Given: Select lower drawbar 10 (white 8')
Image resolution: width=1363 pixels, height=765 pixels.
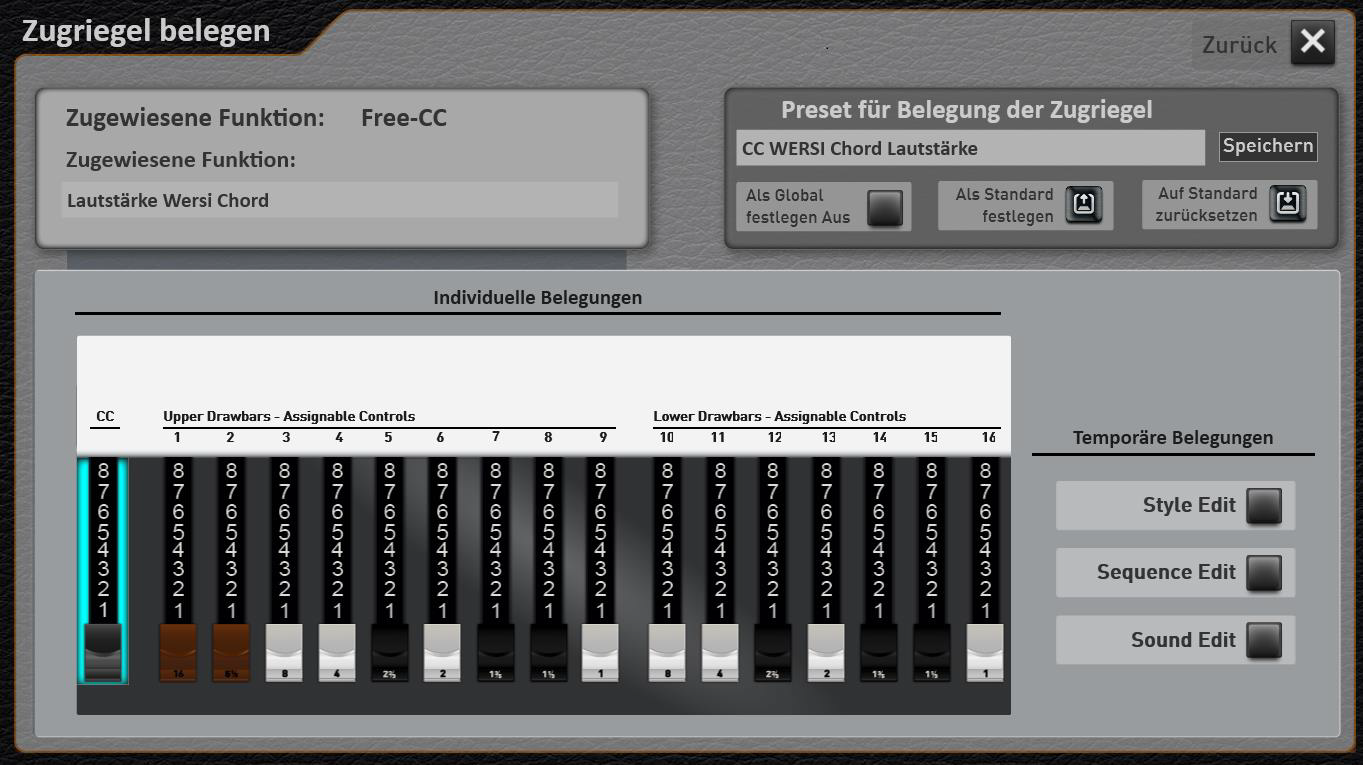Looking at the screenshot, I should [667, 652].
